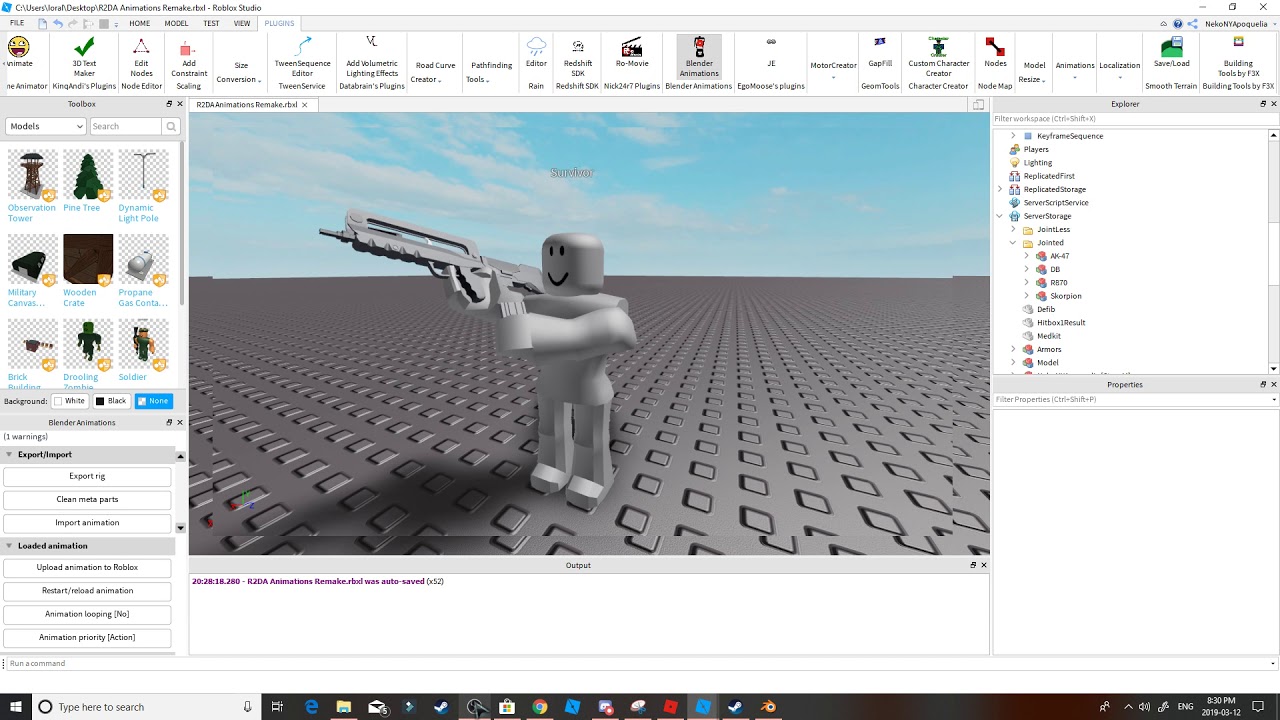1280x720 pixels.
Task: Switch to the HOME tab
Action: (x=140, y=23)
